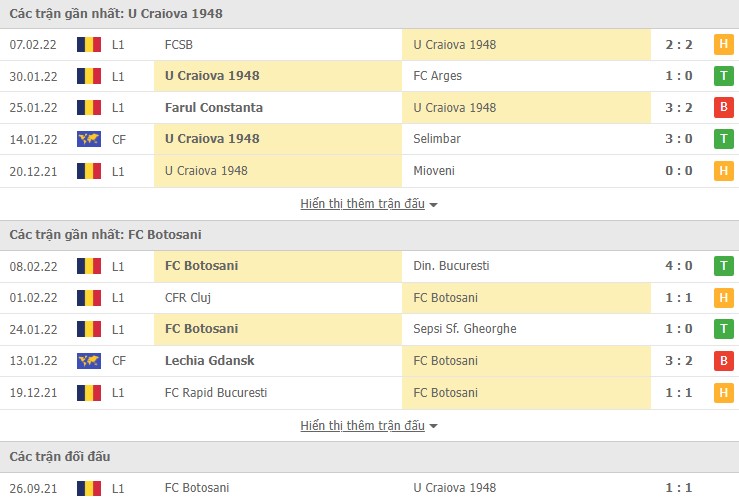Click world flag icon in 14.01.22 Selimbar row
Viewport: 739px width, 504px height.
[89, 139]
